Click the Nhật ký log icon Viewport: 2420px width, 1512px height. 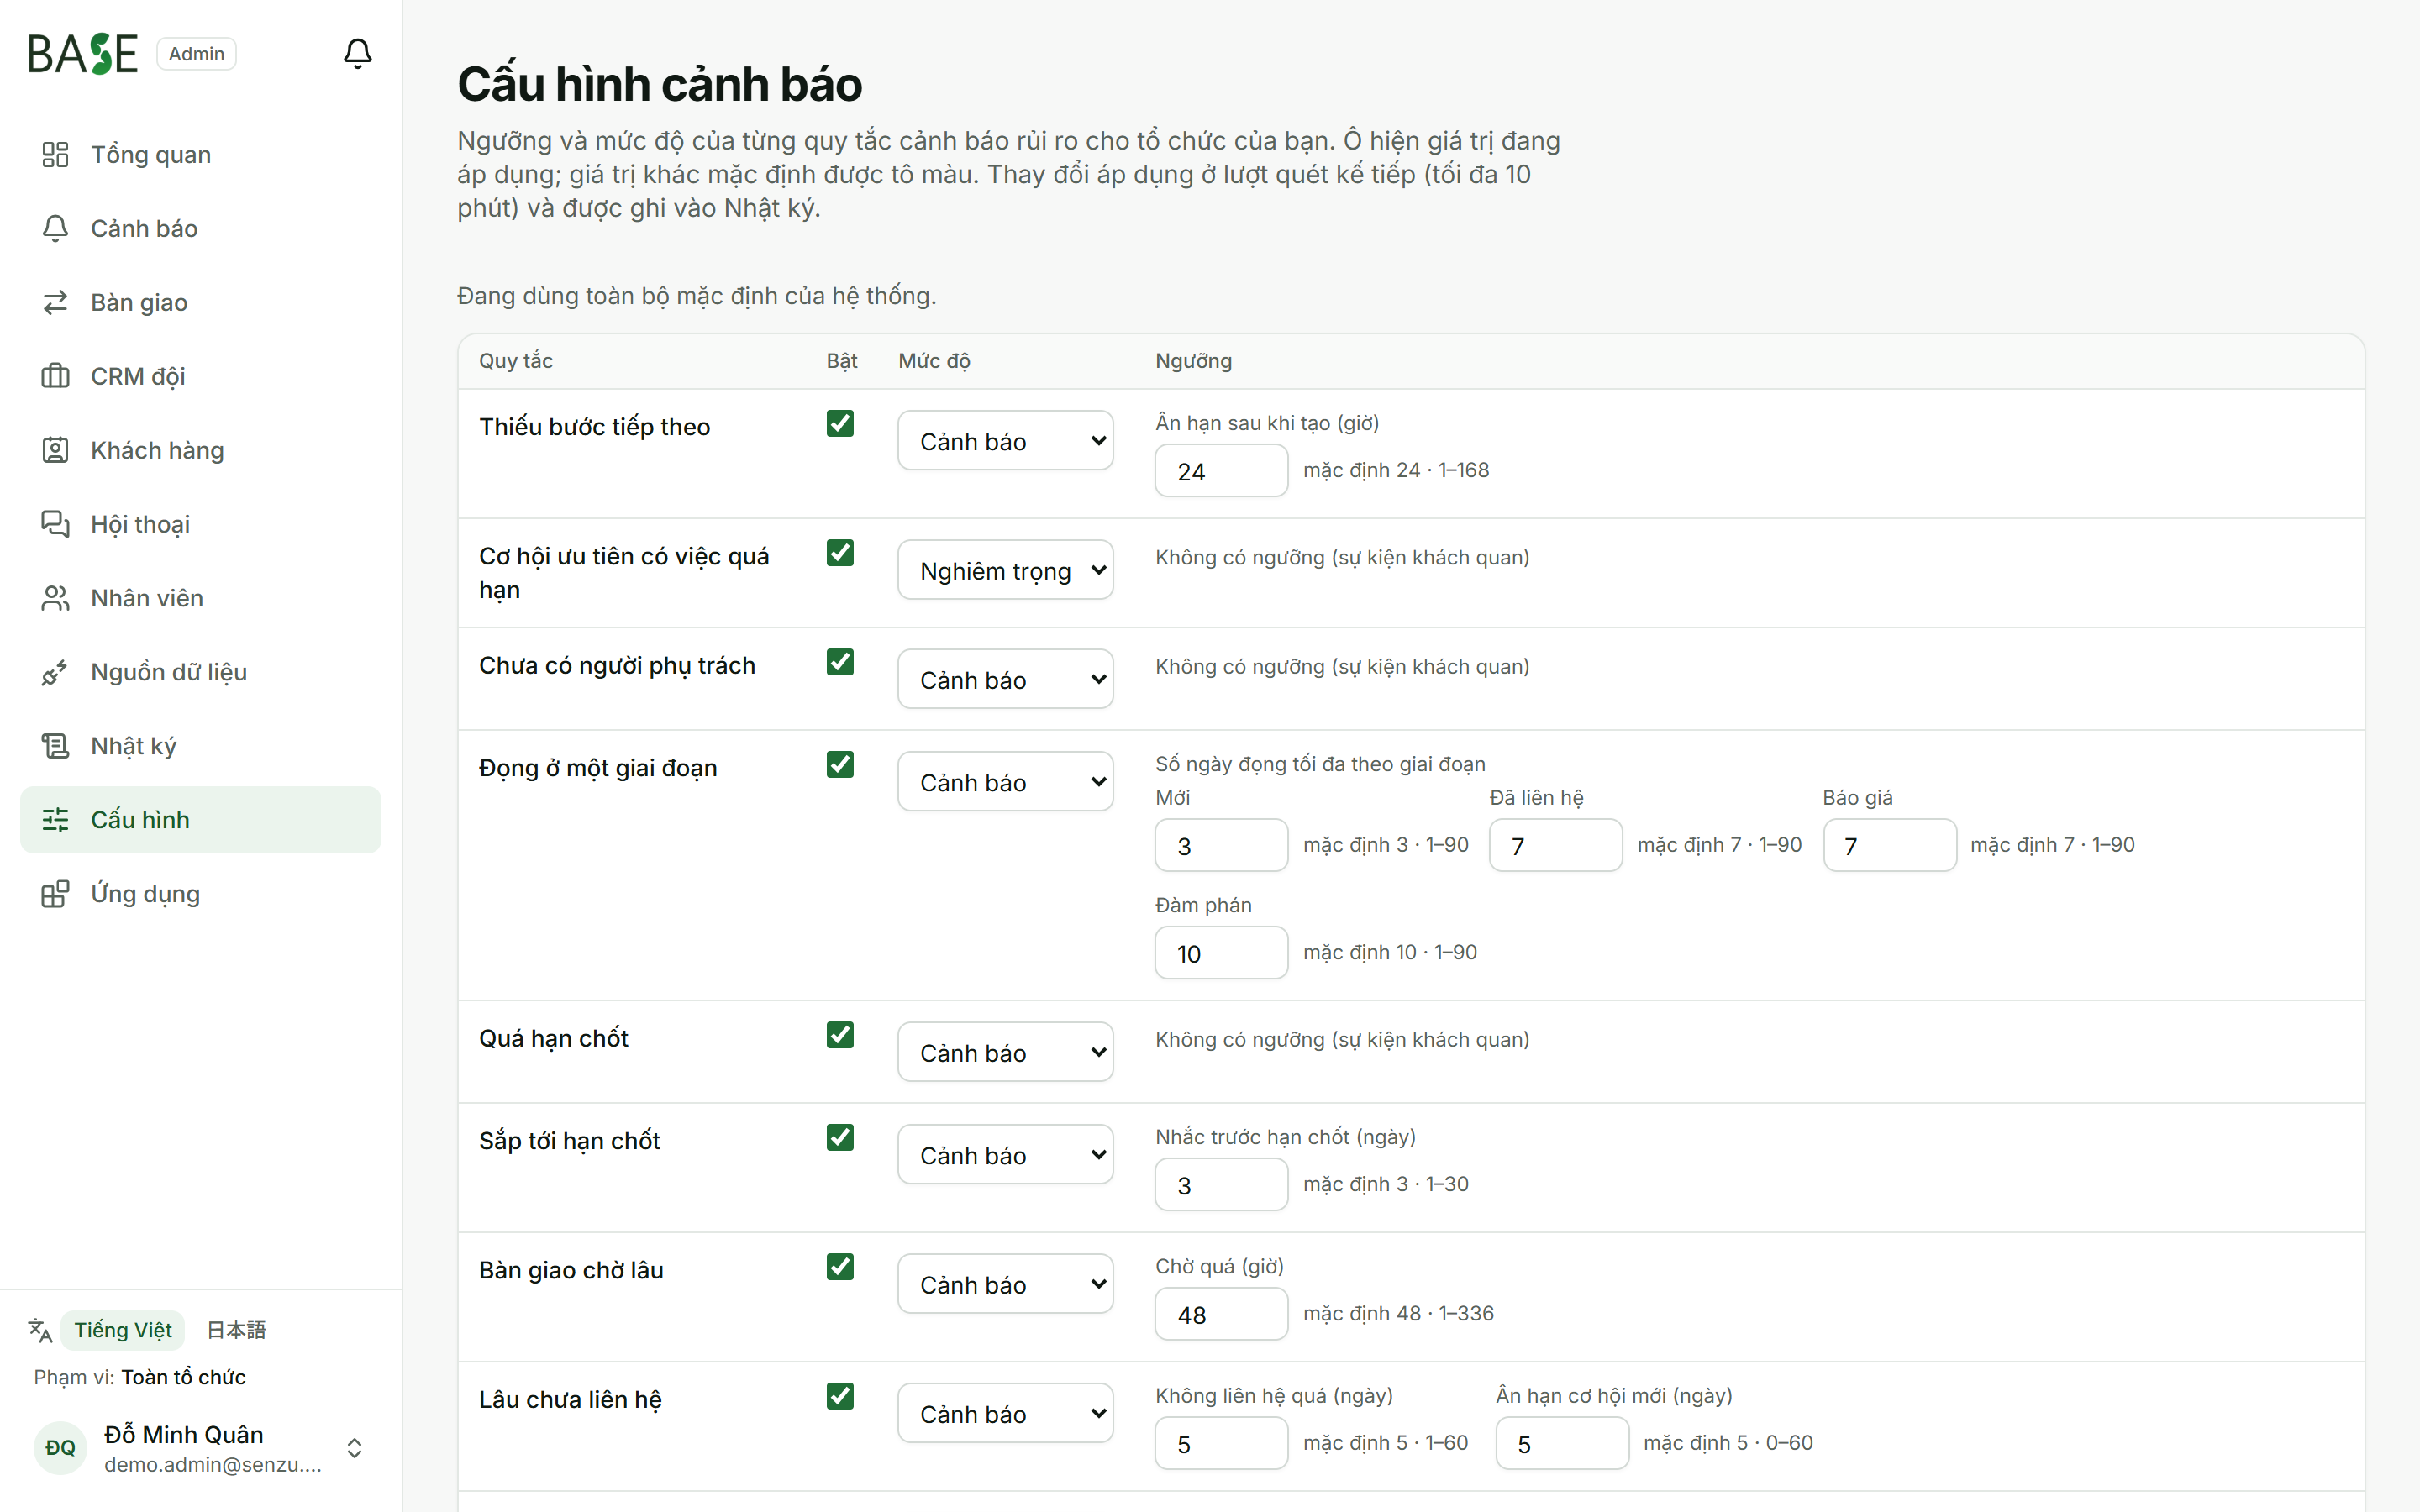[55, 747]
